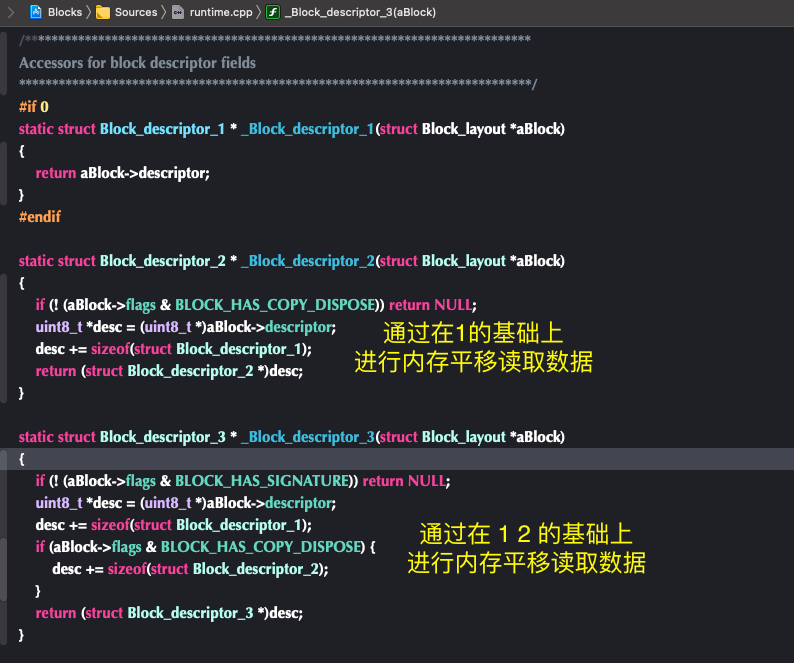Click the 'Accessors for block descriptor fields' comment
Screen dimensions: 794x663
[137, 63]
